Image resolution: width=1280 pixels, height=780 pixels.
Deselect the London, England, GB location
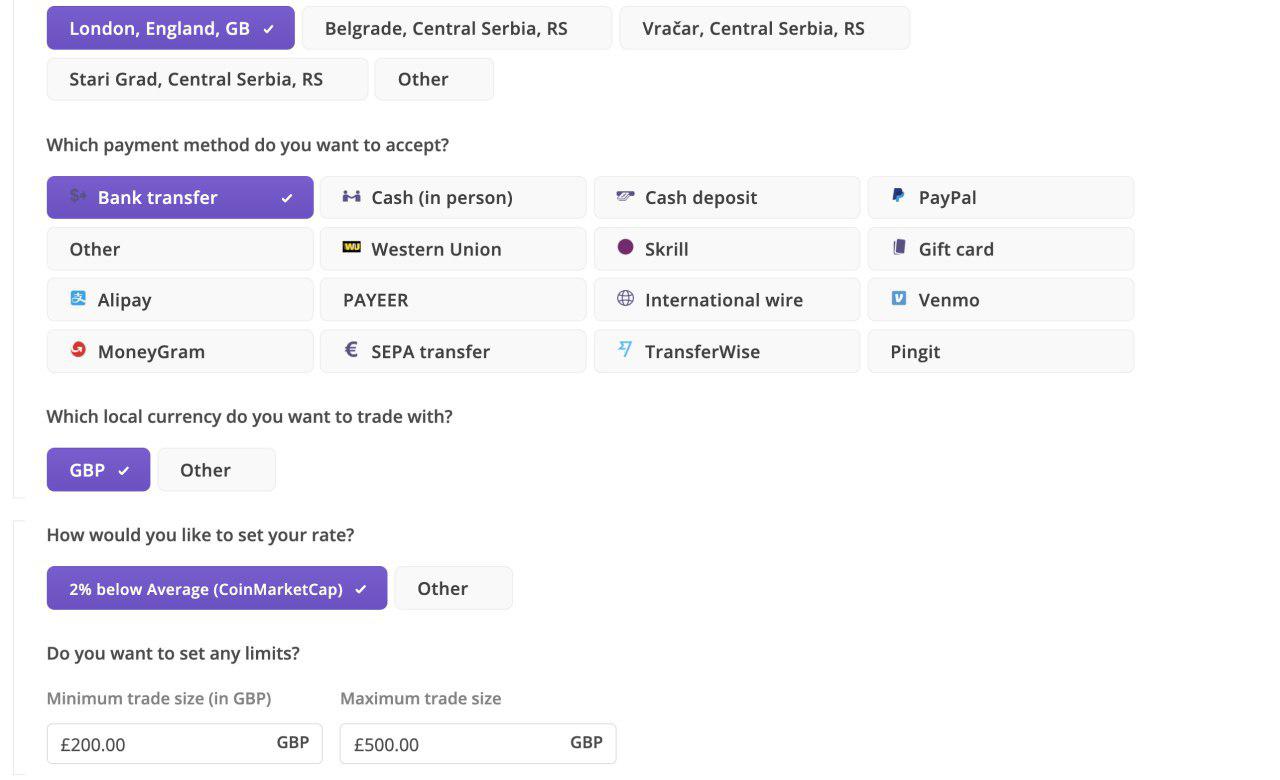(170, 27)
